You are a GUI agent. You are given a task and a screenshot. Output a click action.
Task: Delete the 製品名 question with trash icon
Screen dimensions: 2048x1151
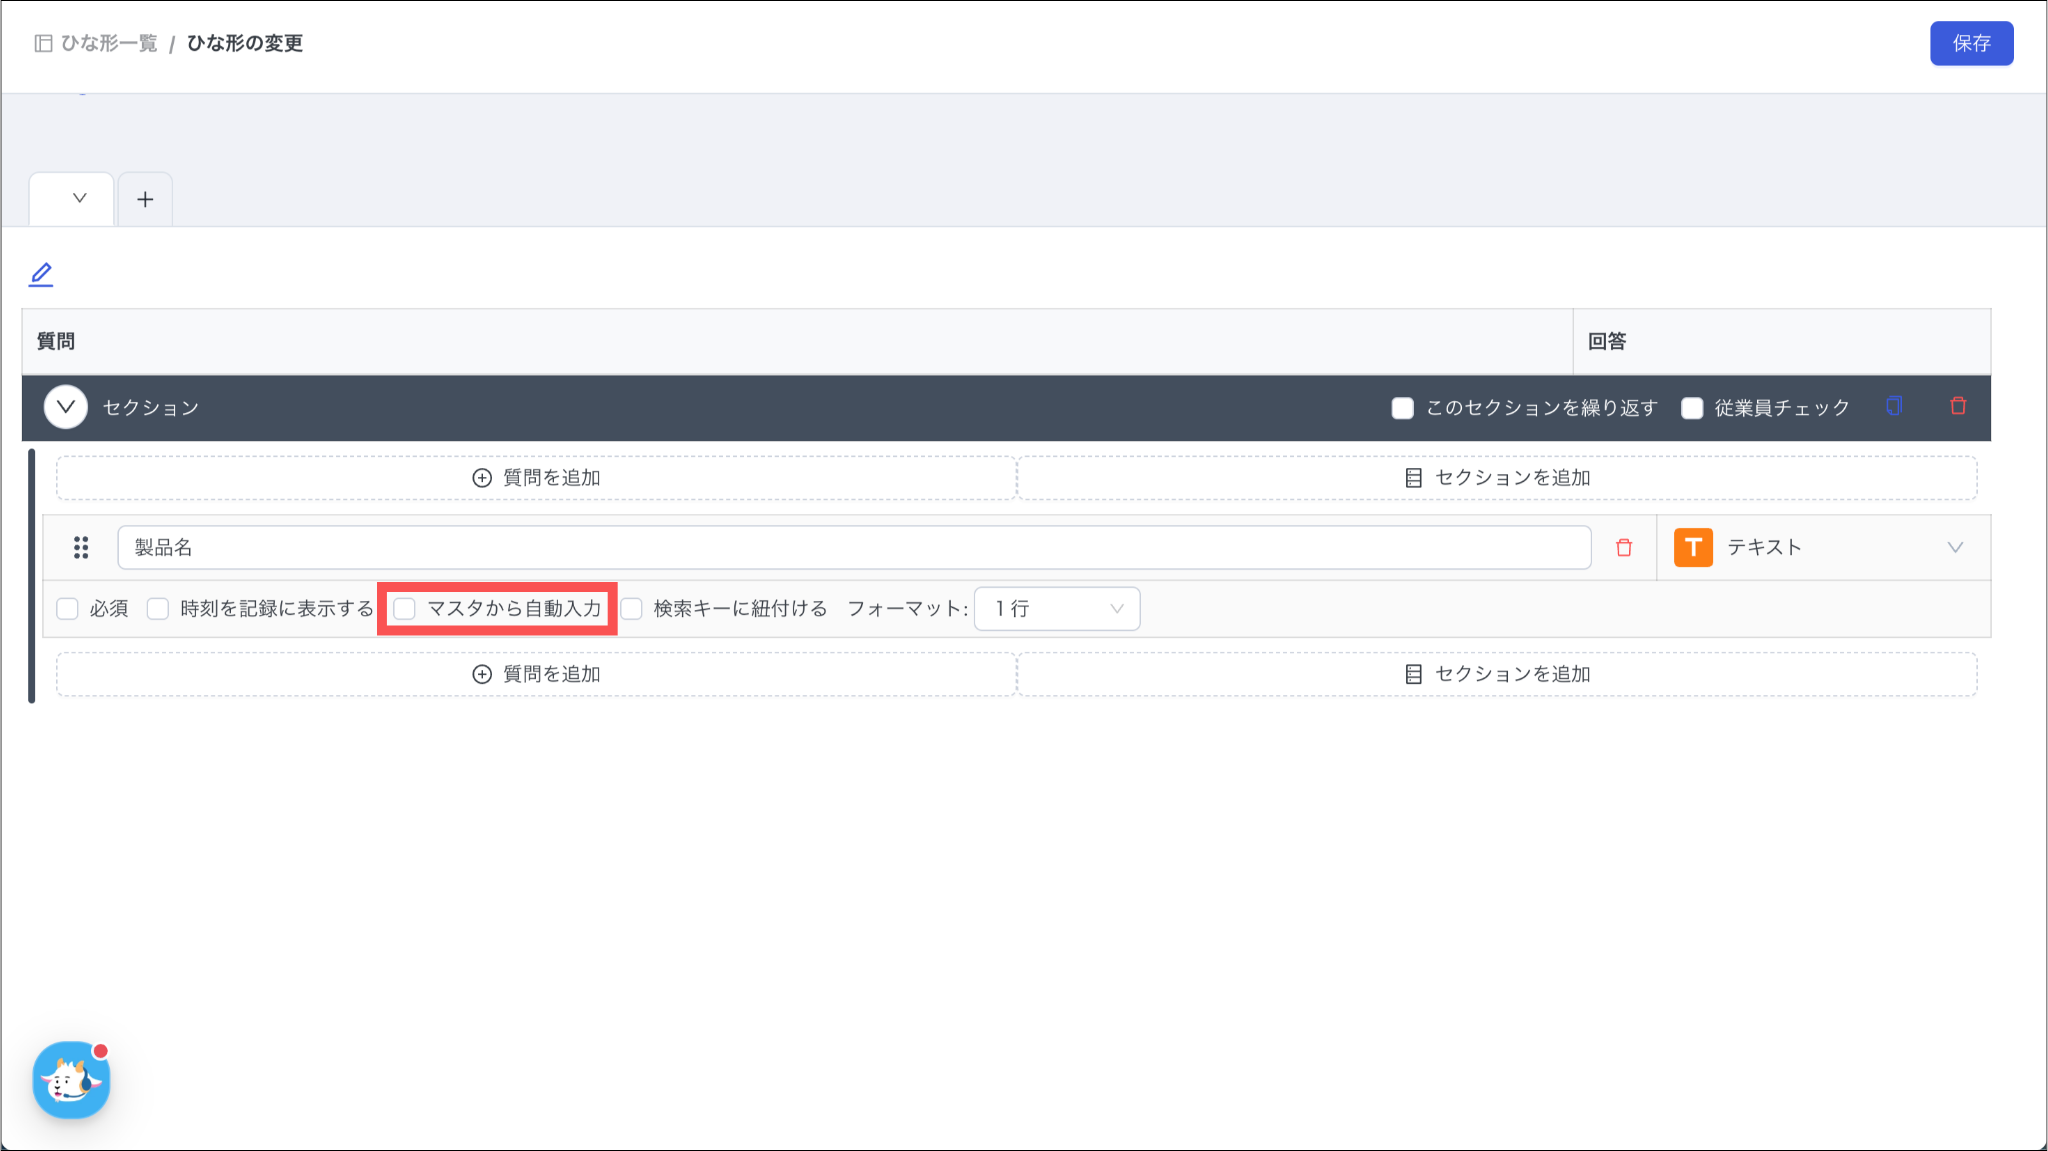(x=1624, y=547)
